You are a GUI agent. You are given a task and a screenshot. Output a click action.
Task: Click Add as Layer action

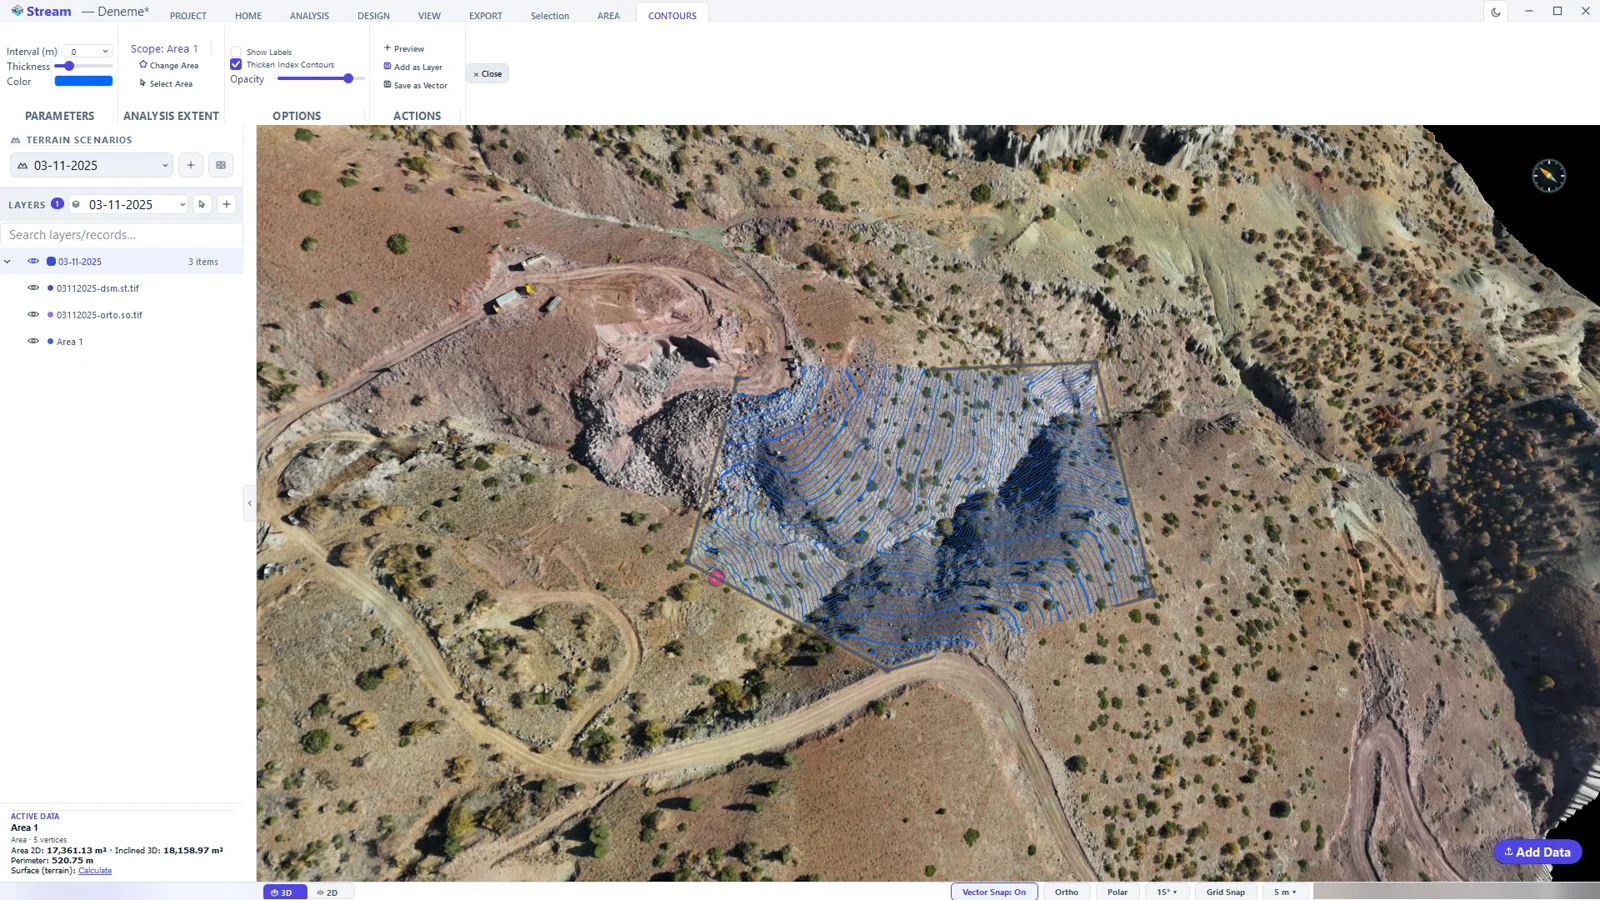click(413, 67)
